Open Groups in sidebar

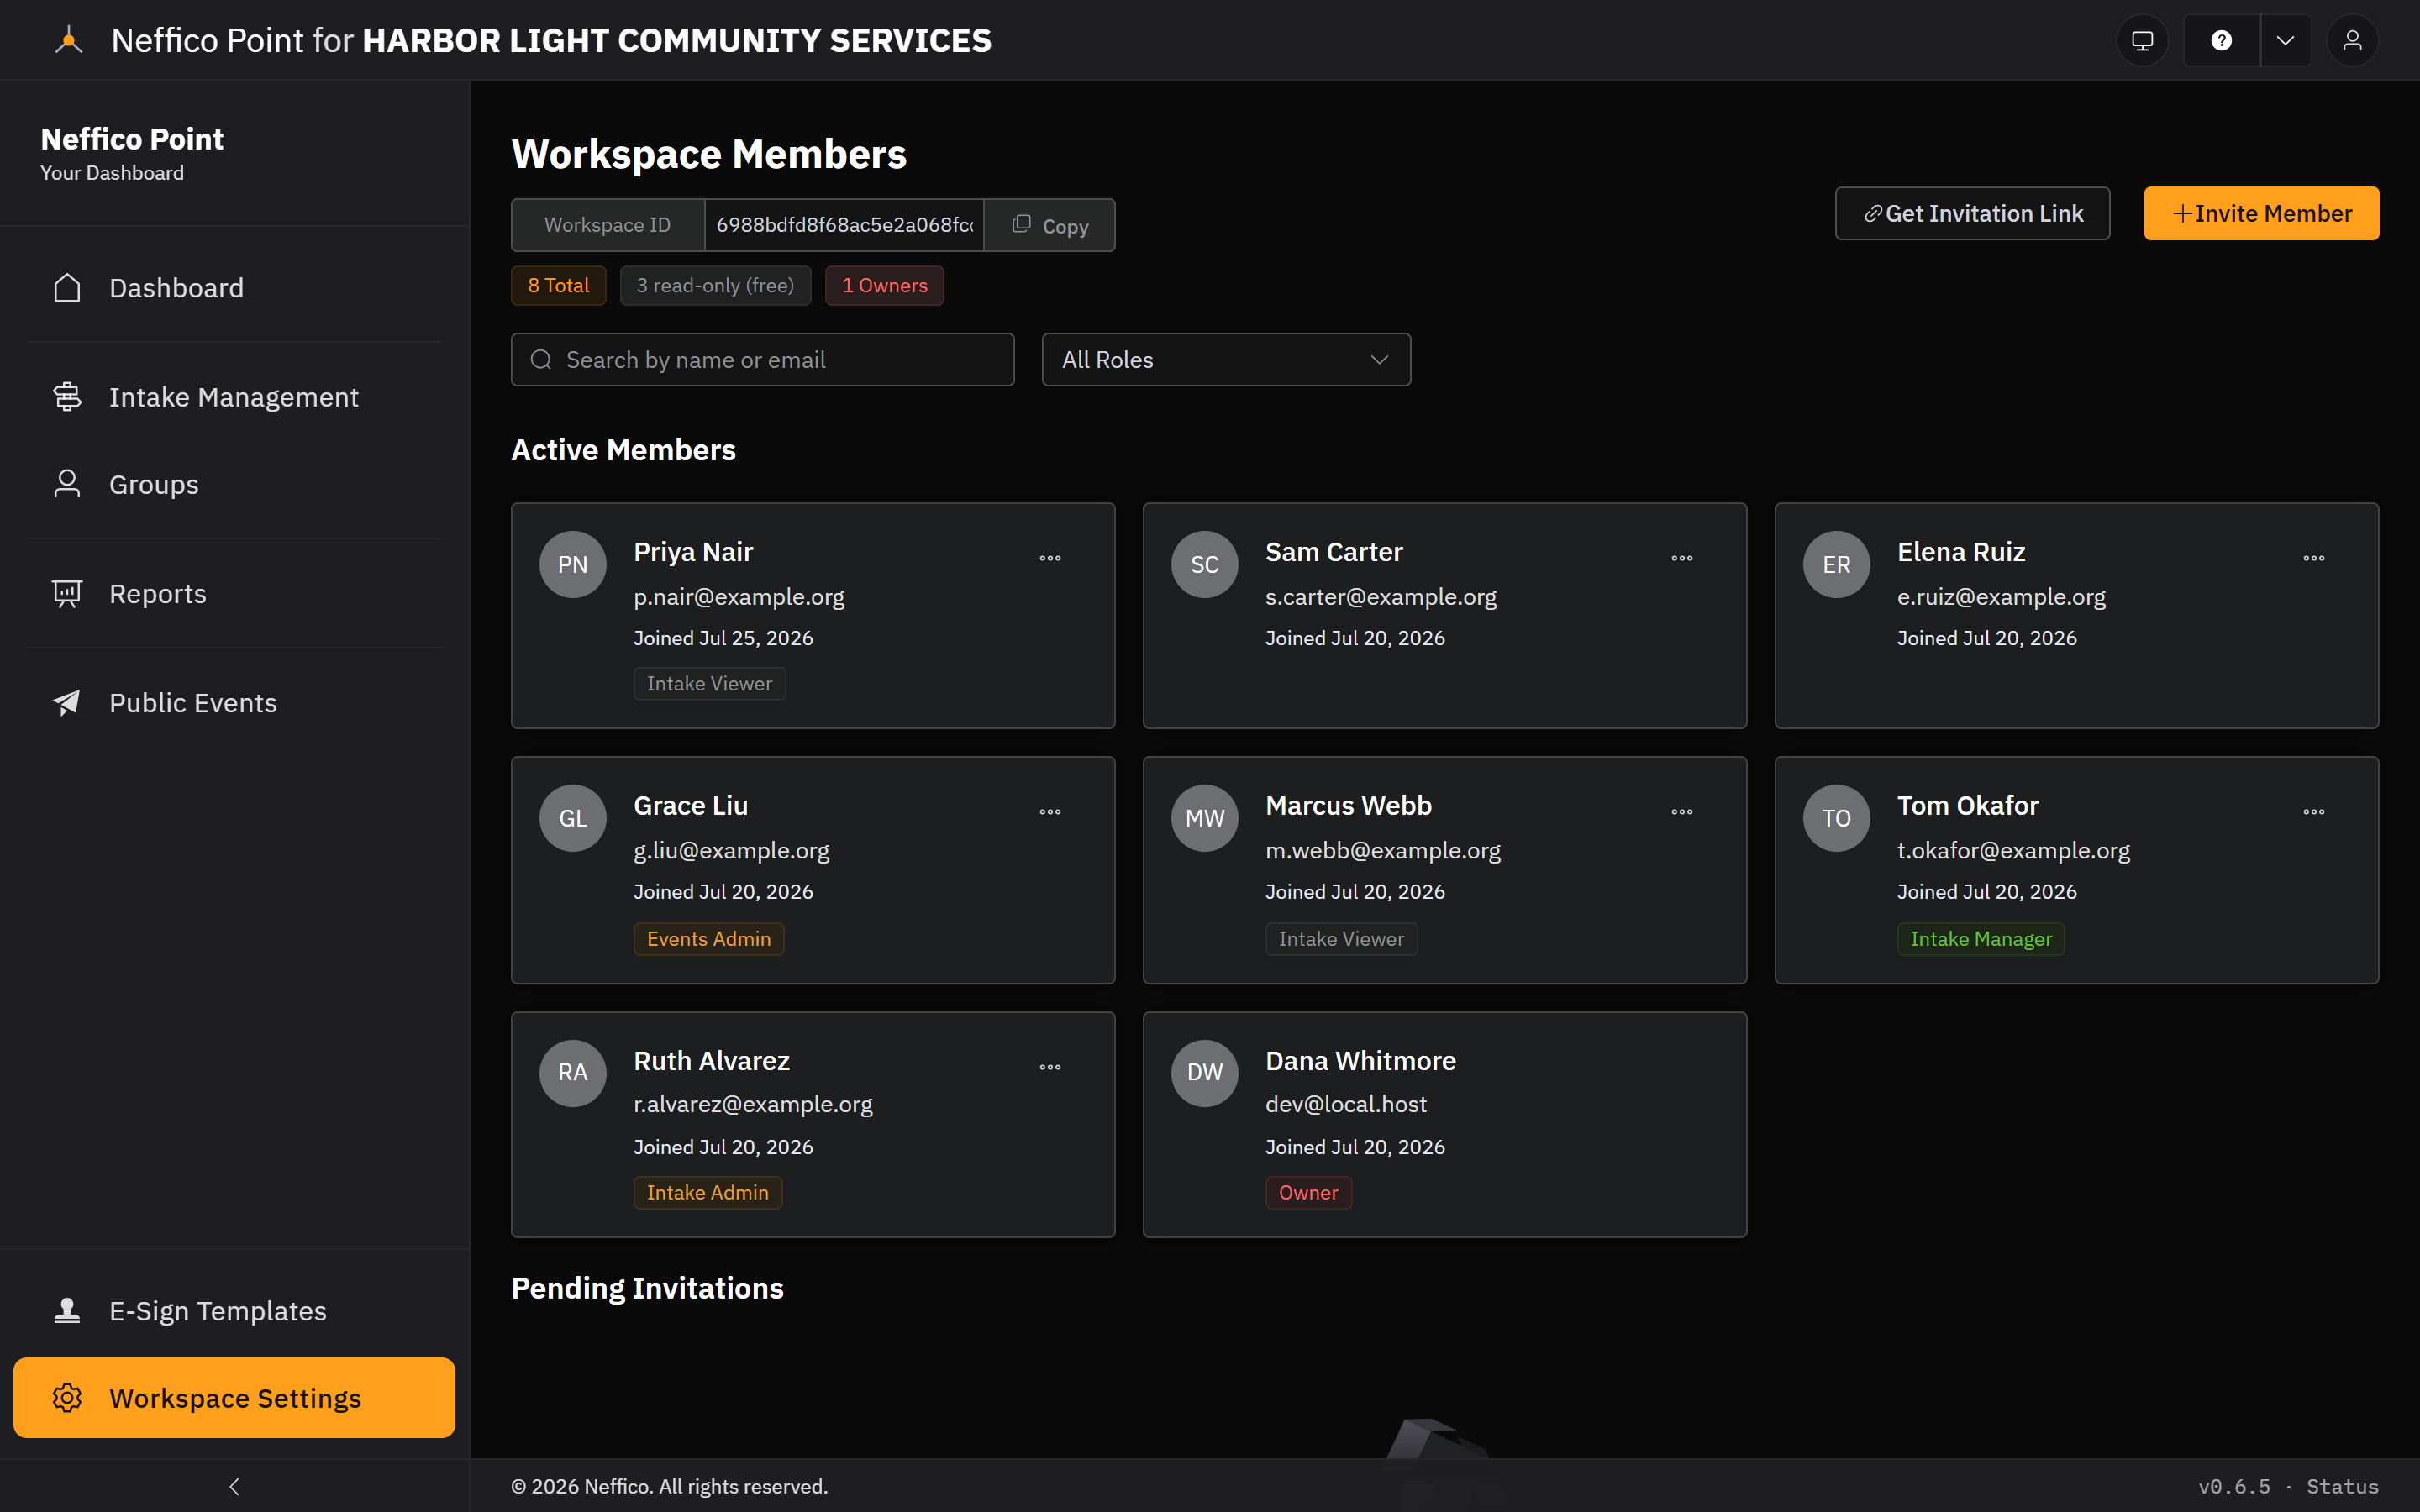coord(235,484)
